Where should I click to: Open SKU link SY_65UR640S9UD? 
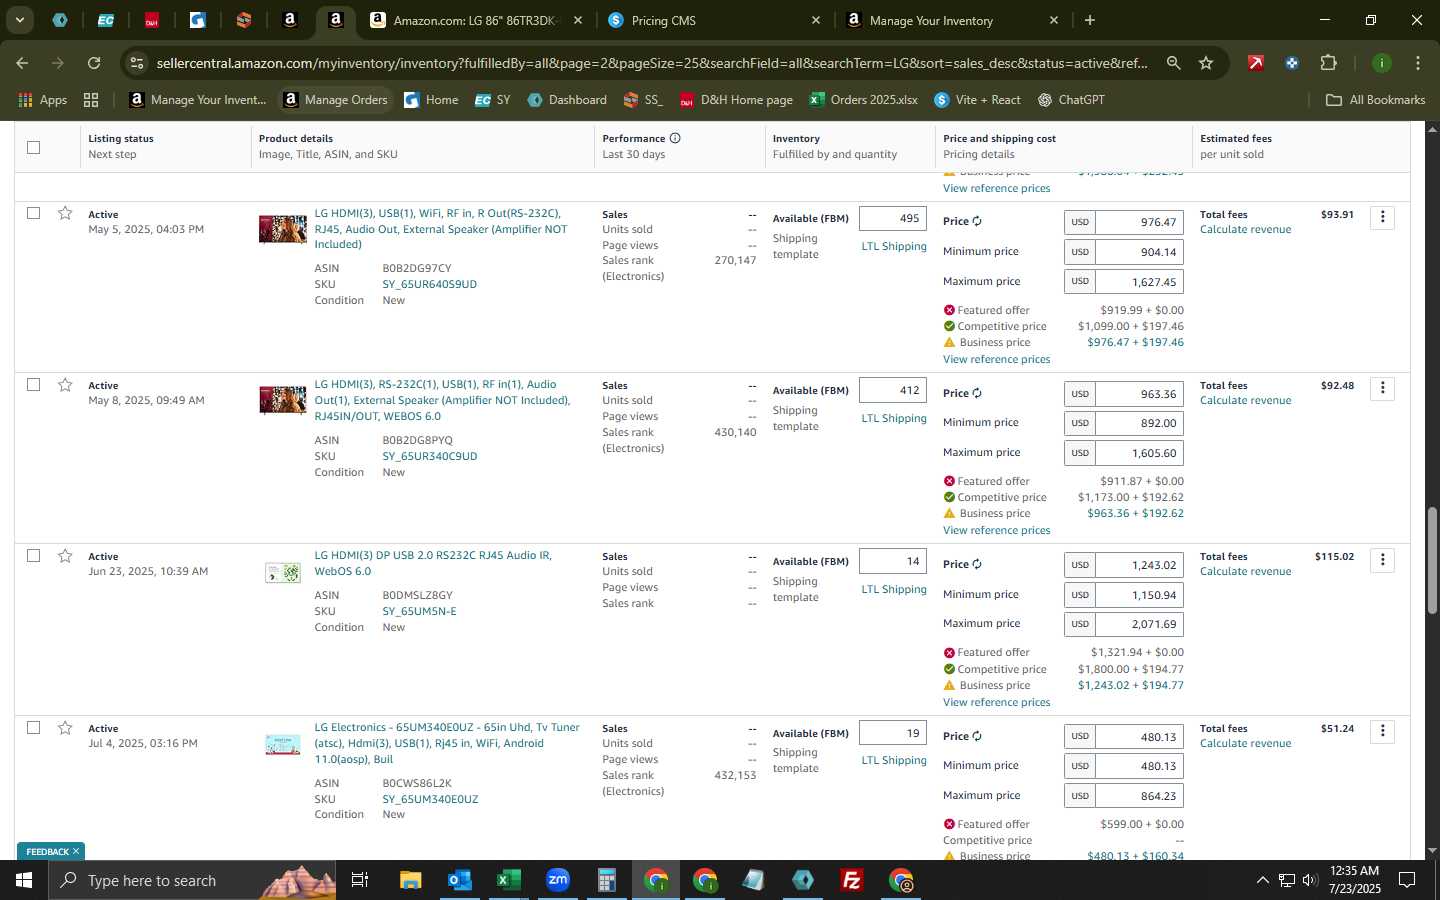point(429,284)
